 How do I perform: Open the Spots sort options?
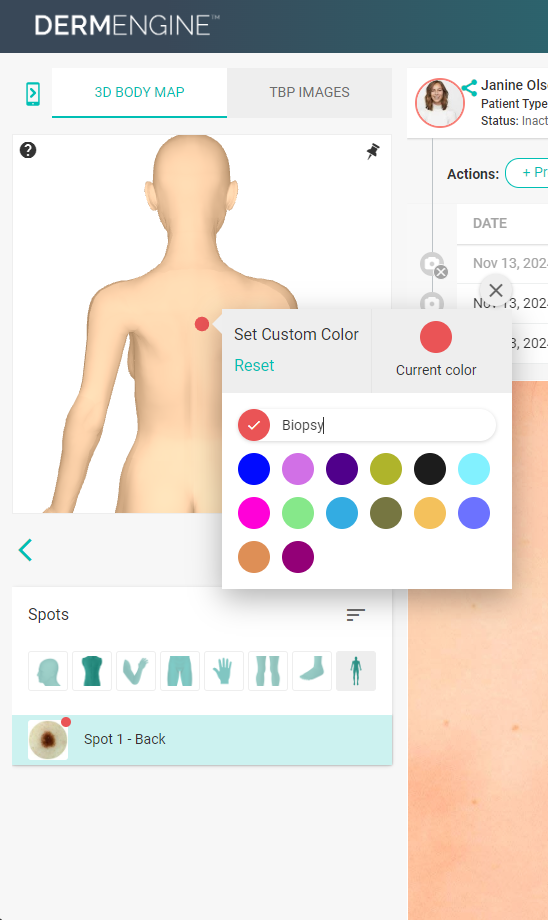point(356,614)
